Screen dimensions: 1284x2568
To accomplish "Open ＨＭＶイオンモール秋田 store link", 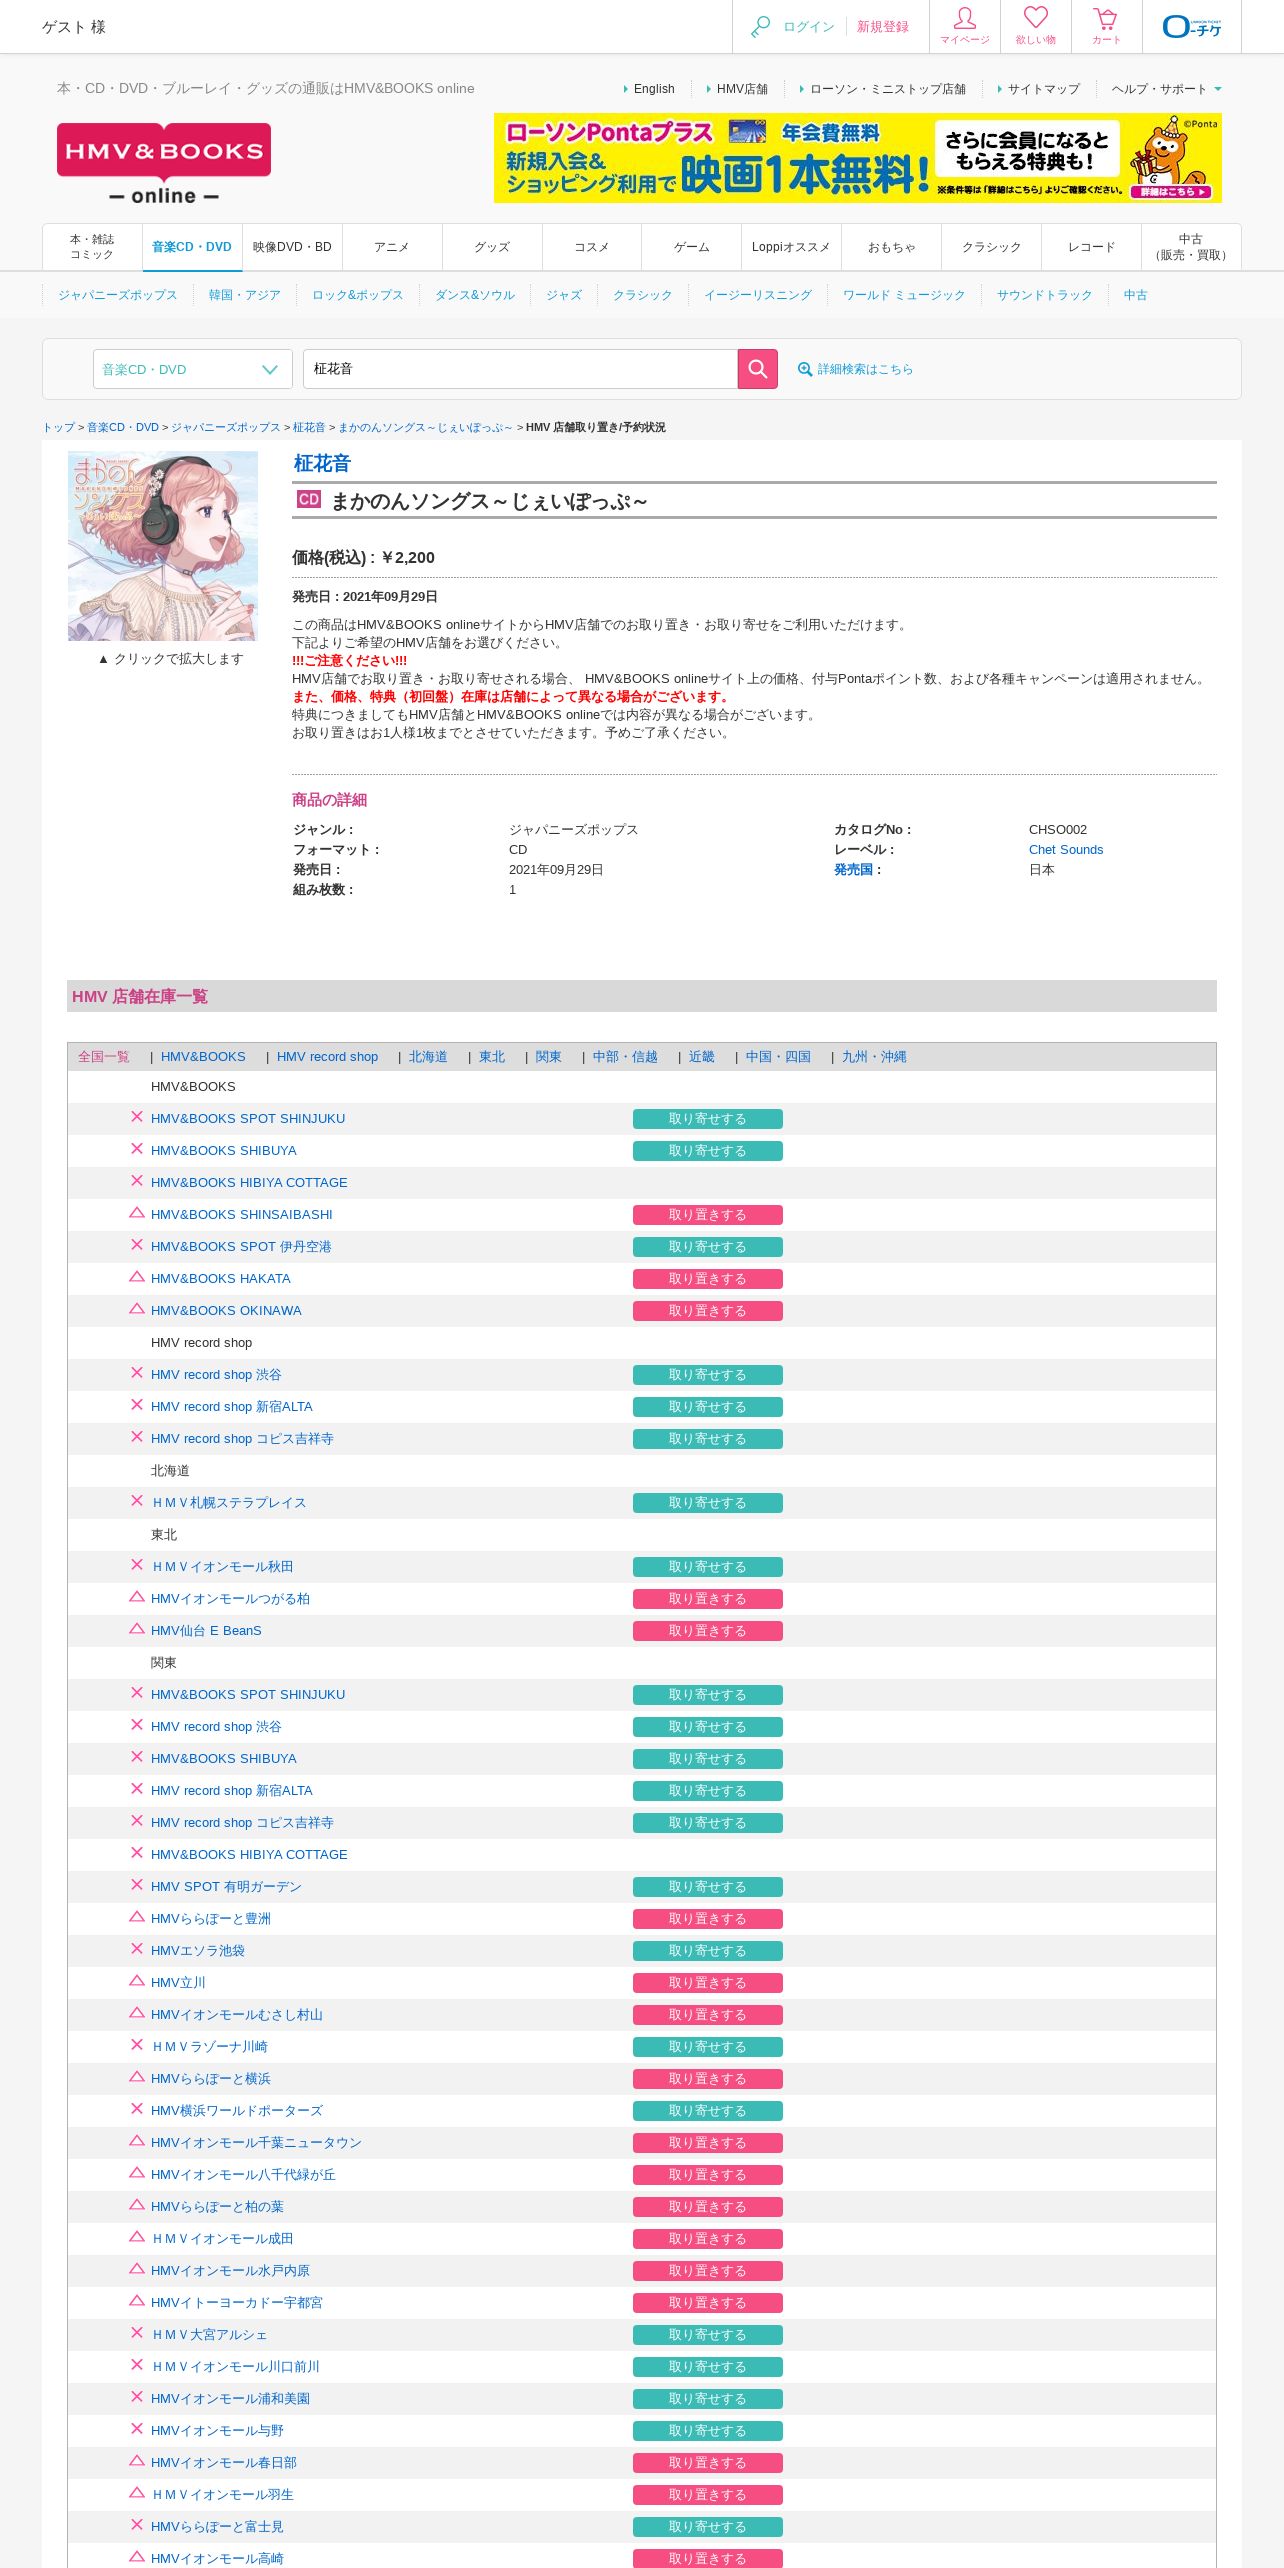I will tap(222, 1567).
